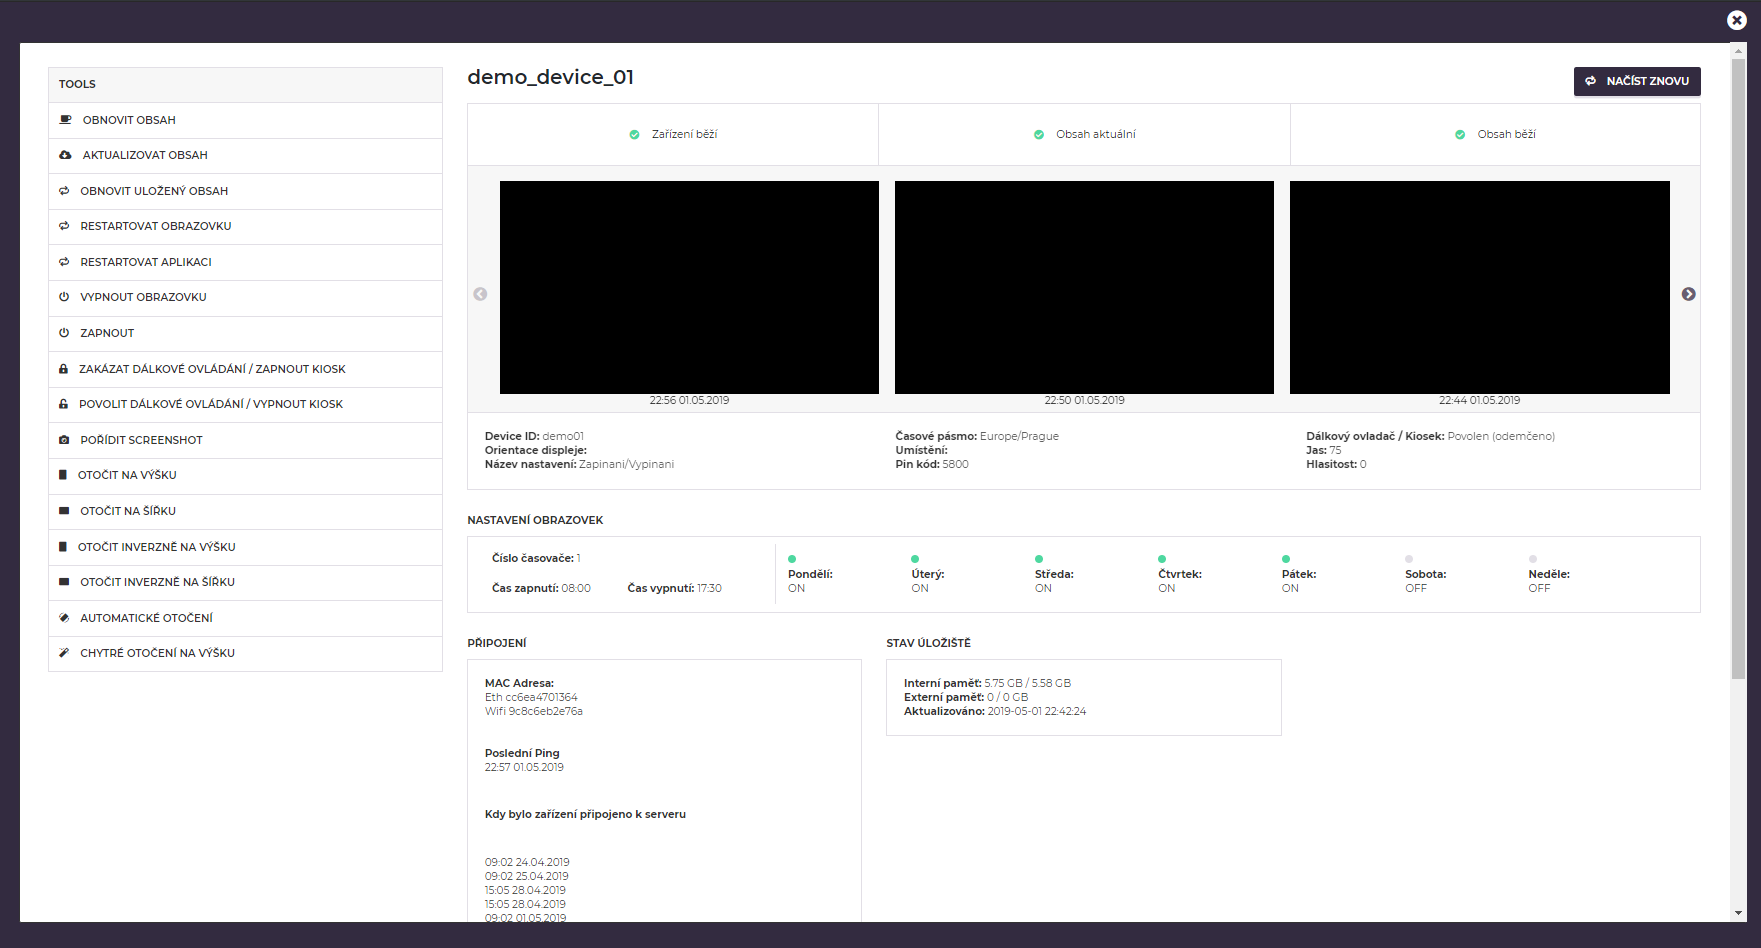Viewport: 1761px width, 948px height.
Task: Click the restart icon beside Restartovat obrazovku
Action: click(x=64, y=226)
